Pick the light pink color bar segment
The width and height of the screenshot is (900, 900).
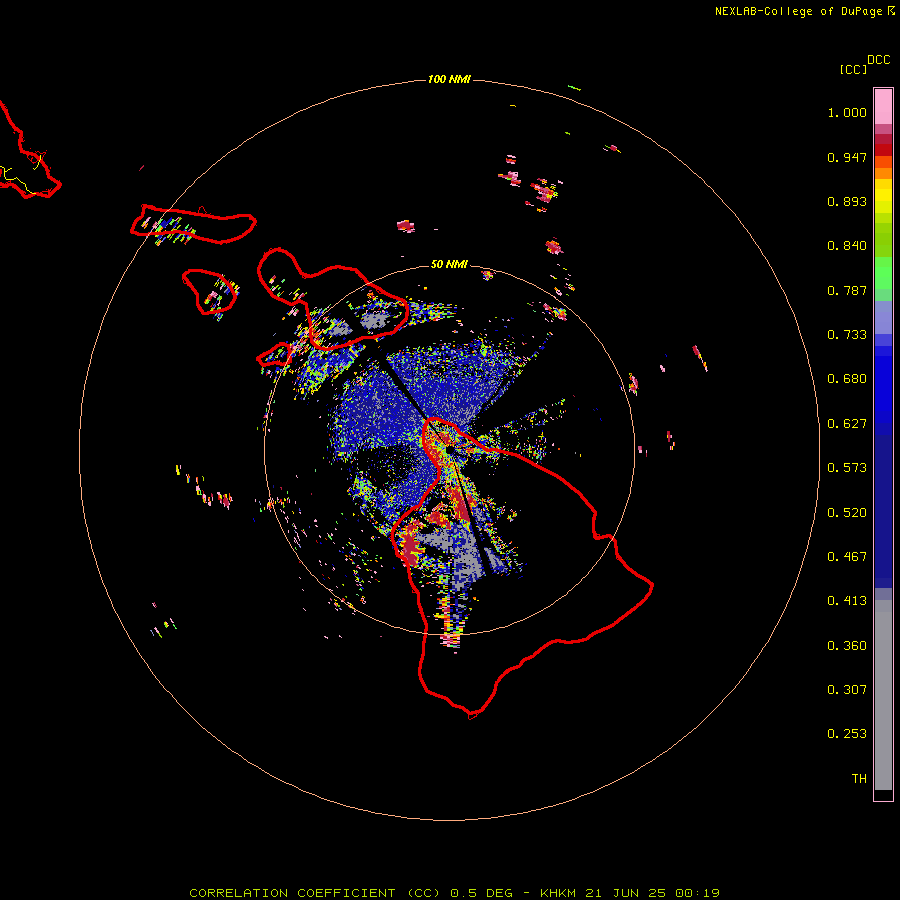pyautogui.click(x=883, y=107)
